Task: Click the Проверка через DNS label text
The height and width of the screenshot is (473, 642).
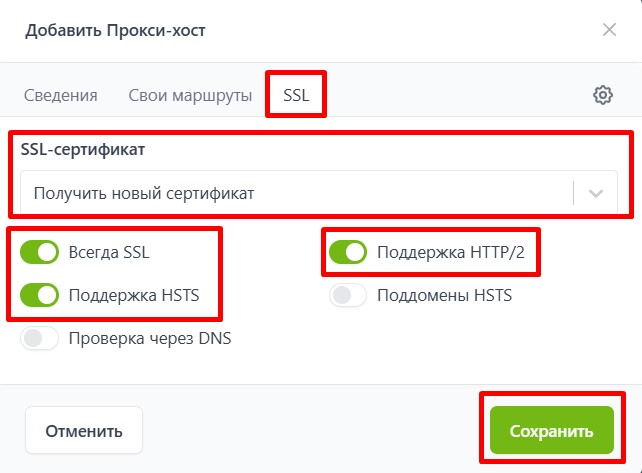Action: pyautogui.click(x=149, y=338)
